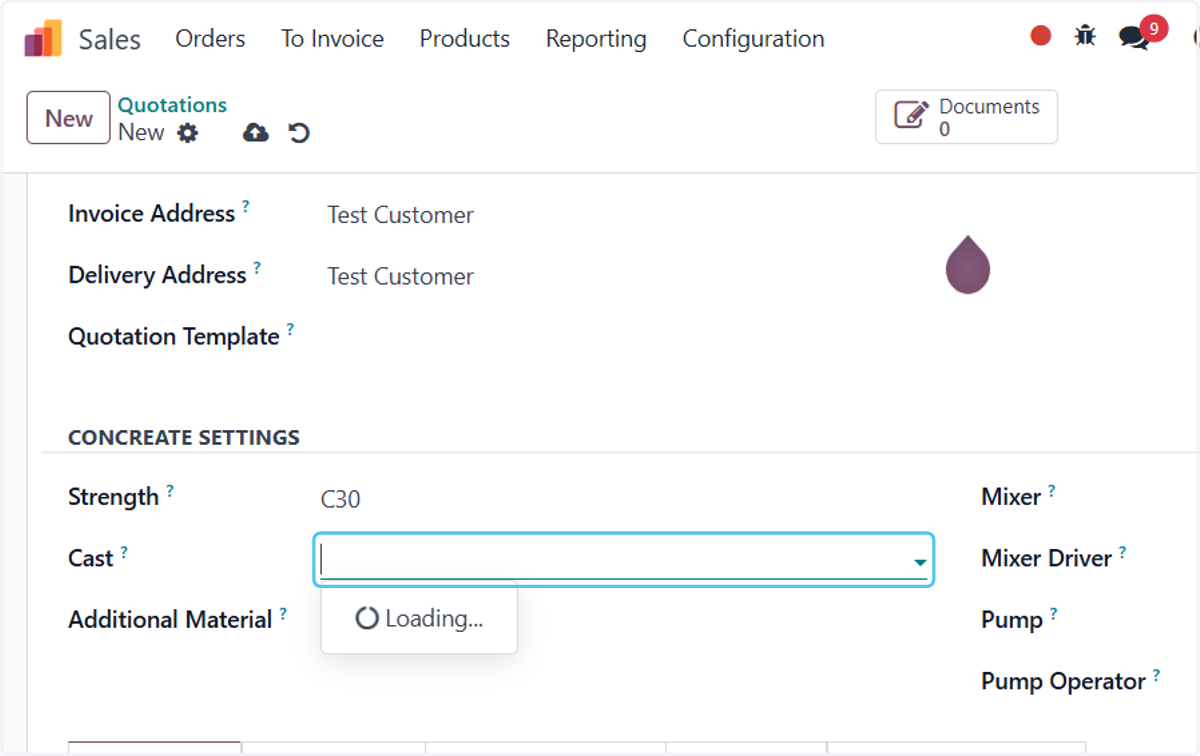This screenshot has height=756, width=1200.
Task: Discard changes with the undo icon
Action: 299,133
